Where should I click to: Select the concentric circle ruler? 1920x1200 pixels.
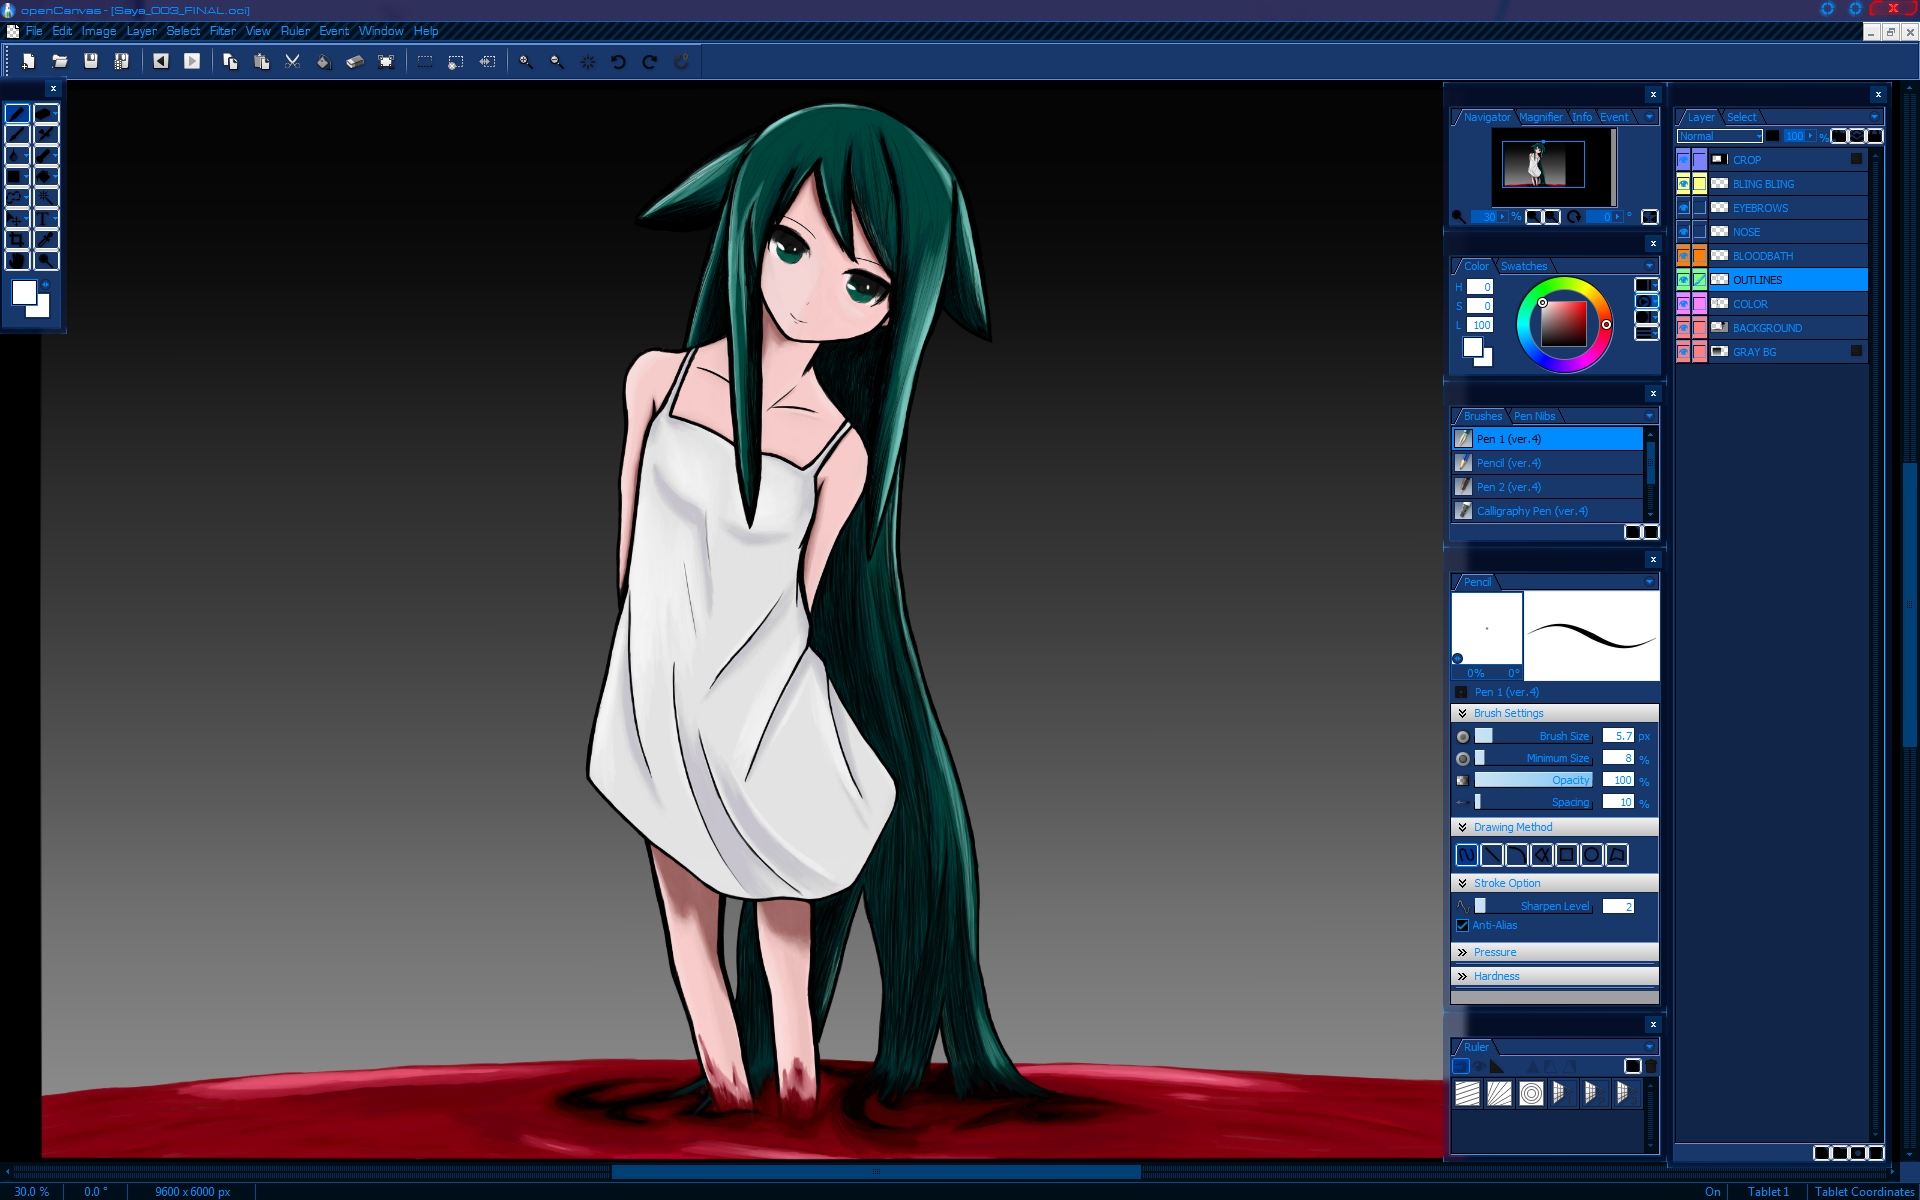(x=1531, y=1093)
